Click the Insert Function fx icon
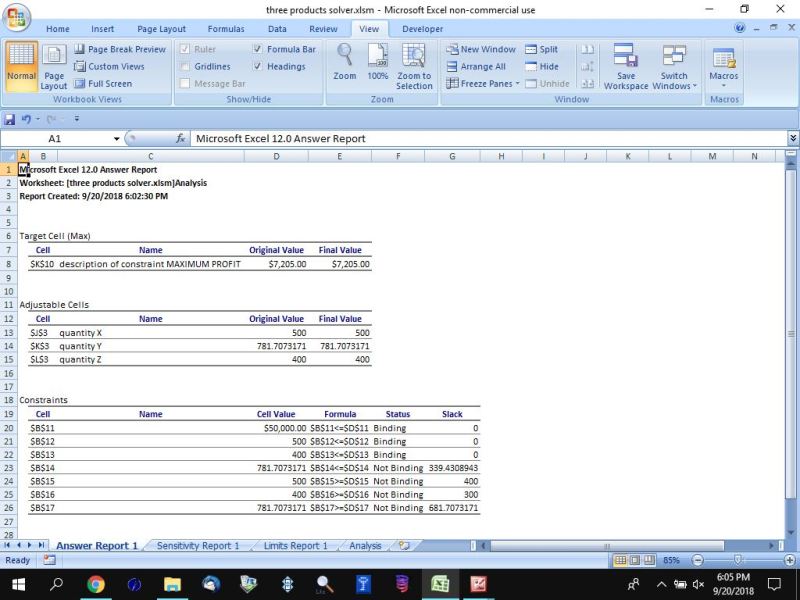This screenshot has width=800, height=600. (x=180, y=138)
